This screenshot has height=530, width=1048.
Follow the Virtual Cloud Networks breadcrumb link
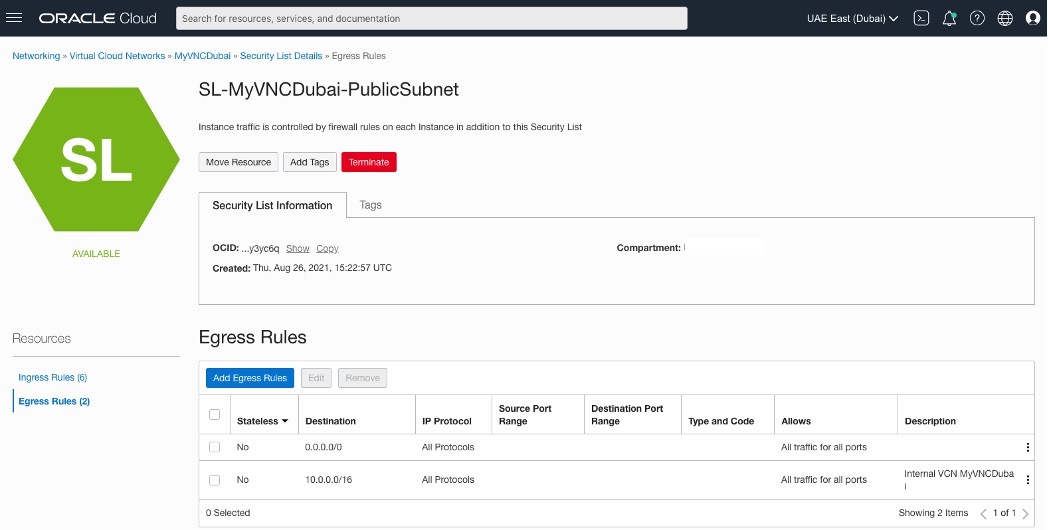tap(117, 56)
